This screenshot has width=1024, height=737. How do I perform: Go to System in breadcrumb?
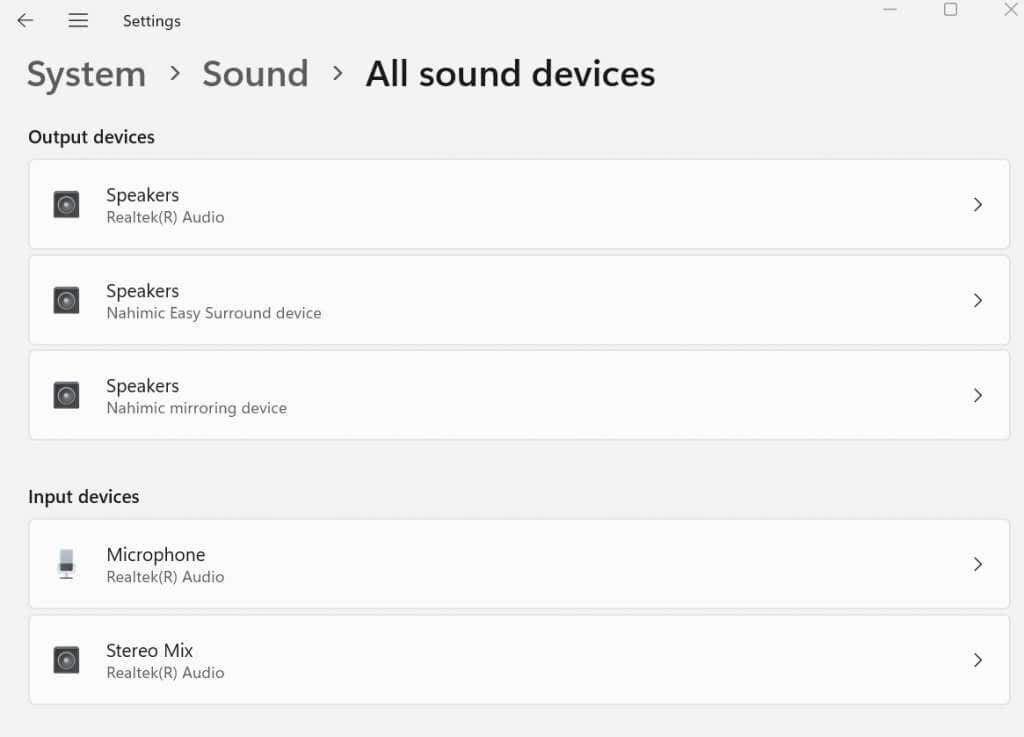pos(86,74)
